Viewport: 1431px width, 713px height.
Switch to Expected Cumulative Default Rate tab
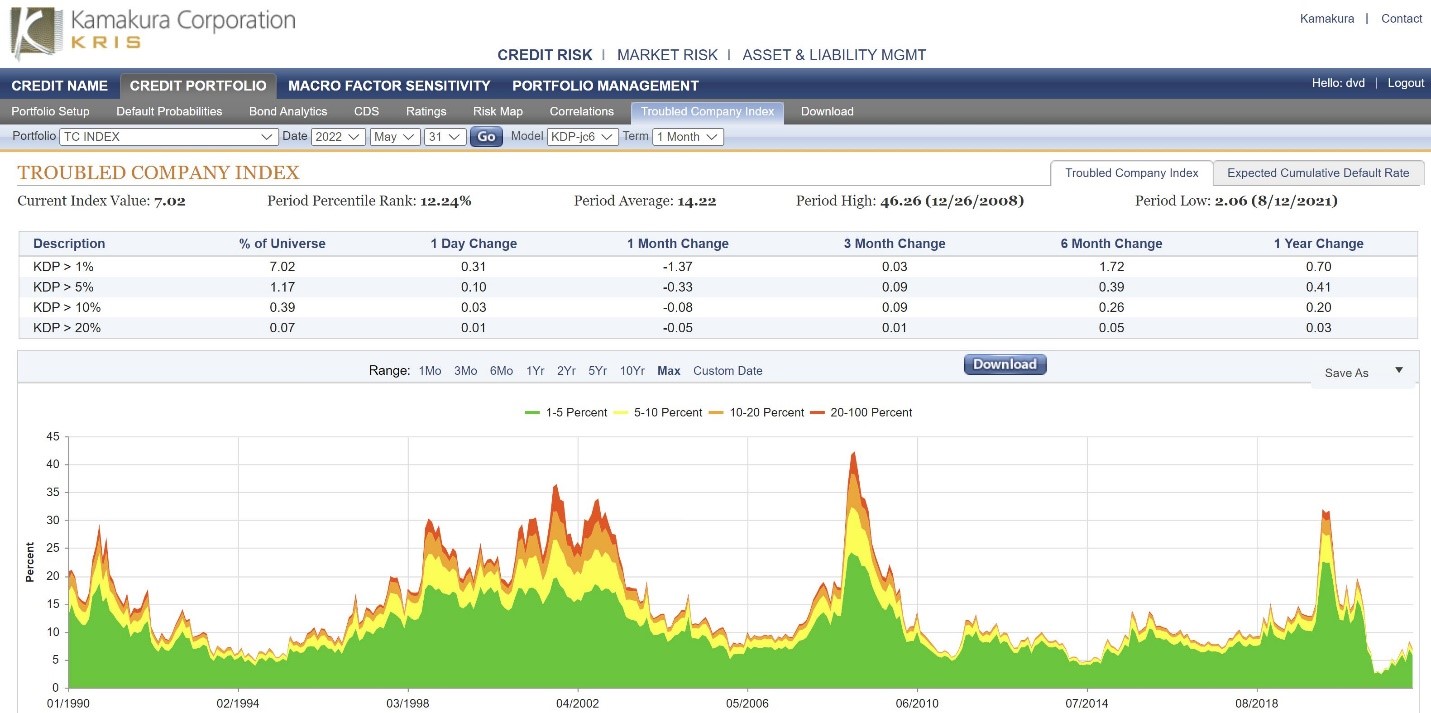[1318, 173]
